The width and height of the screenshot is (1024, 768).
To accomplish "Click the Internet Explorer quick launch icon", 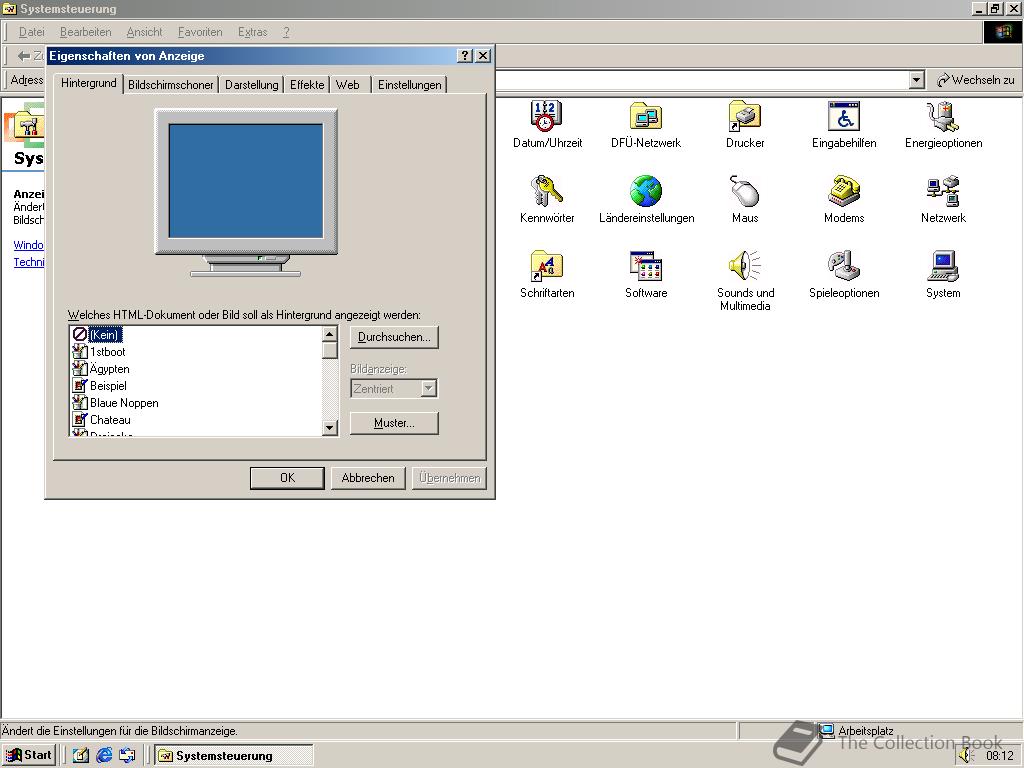I will [104, 755].
